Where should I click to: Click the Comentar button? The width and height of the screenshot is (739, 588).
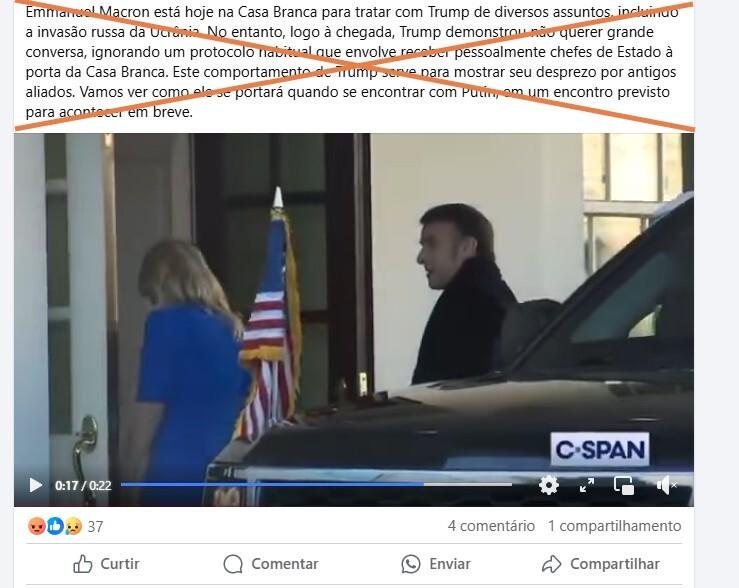click(271, 564)
